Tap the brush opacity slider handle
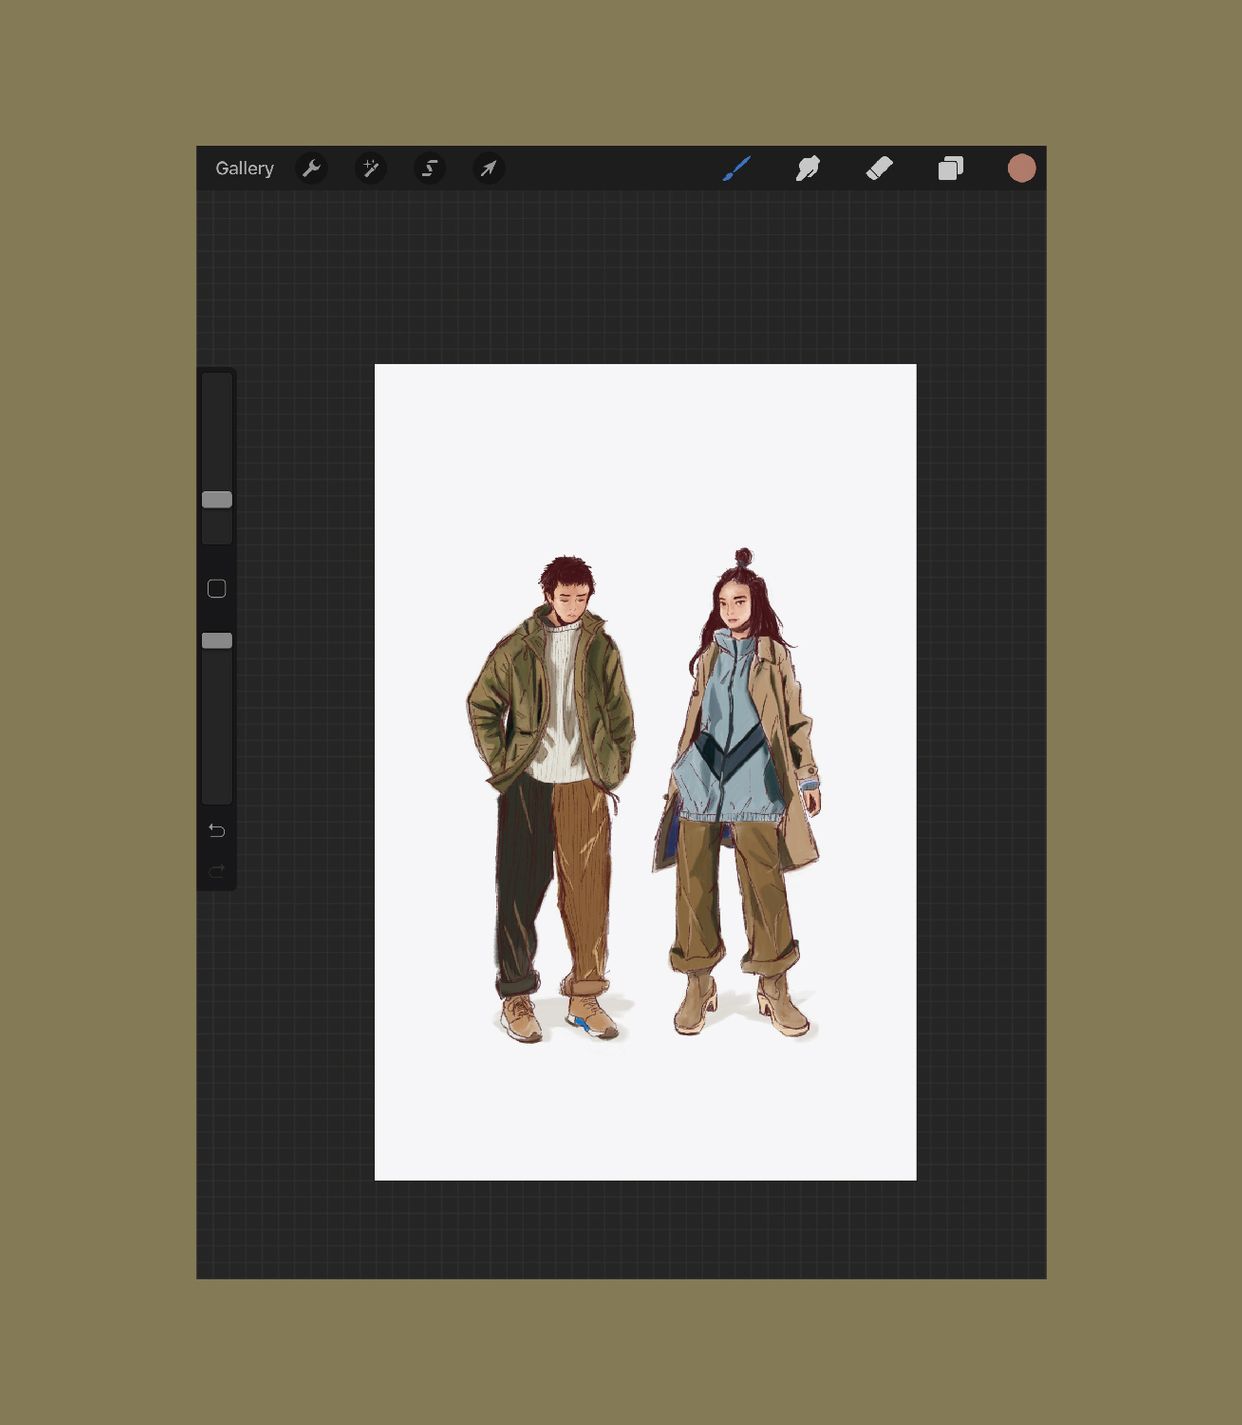 (217, 640)
